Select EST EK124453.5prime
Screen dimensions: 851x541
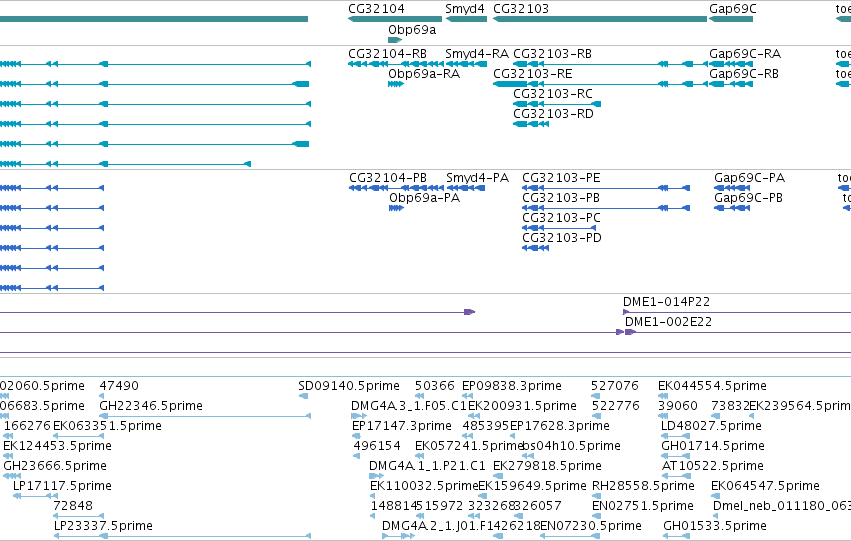(x=58, y=446)
